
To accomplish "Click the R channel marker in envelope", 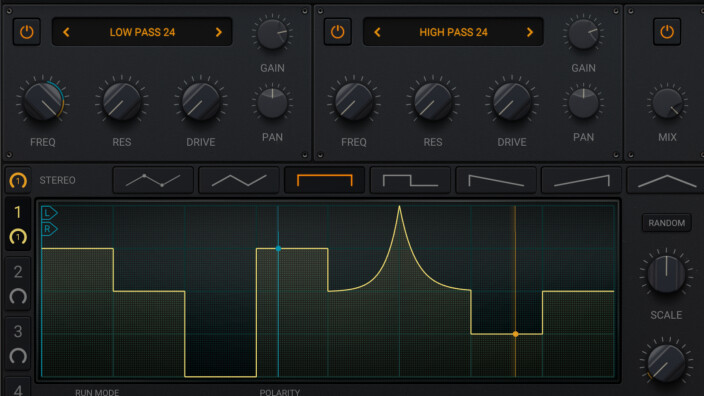I will [49, 229].
